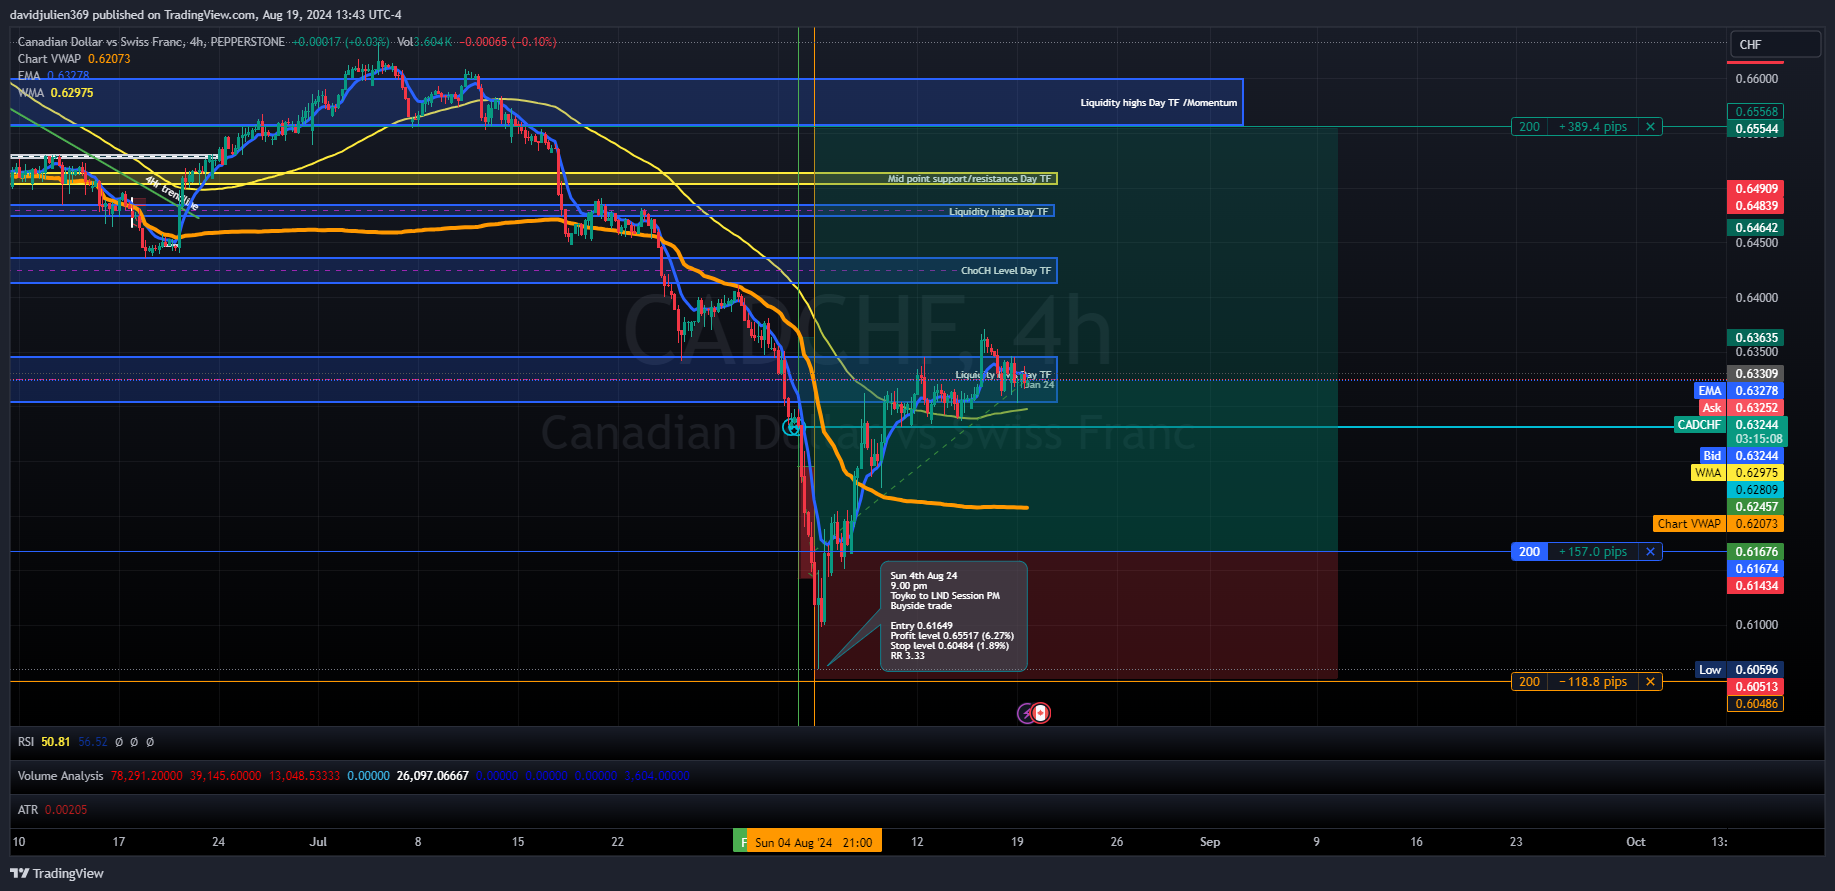
Task: Click the Ask 0.63252 price scale label
Action: pyautogui.click(x=1741, y=408)
